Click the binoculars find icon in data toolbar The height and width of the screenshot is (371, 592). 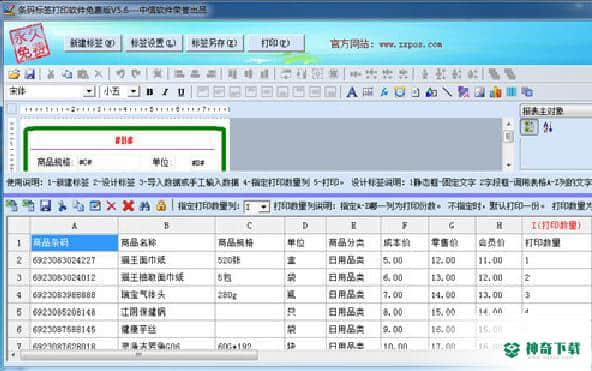coord(145,206)
